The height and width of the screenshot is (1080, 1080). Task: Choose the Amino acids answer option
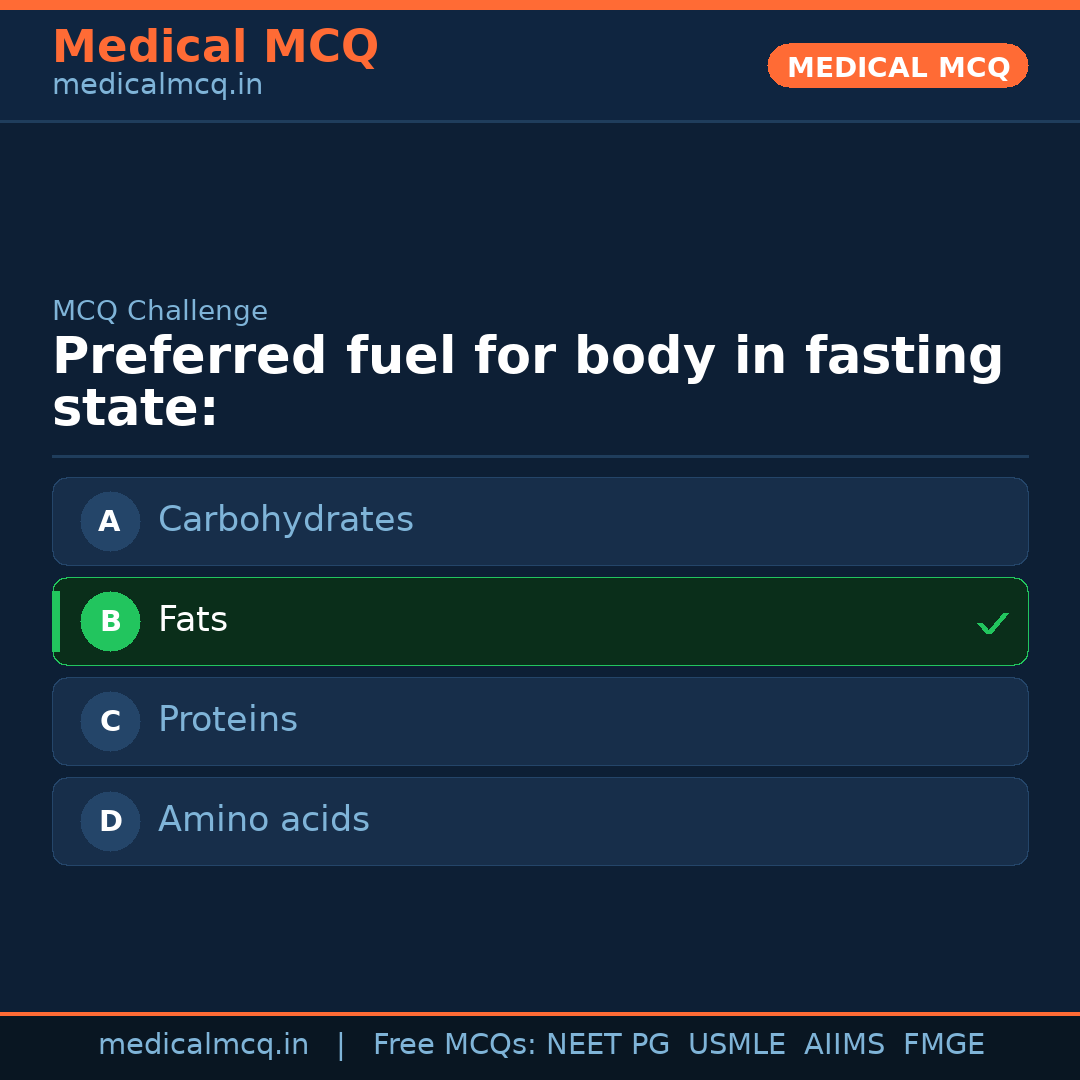540,821
